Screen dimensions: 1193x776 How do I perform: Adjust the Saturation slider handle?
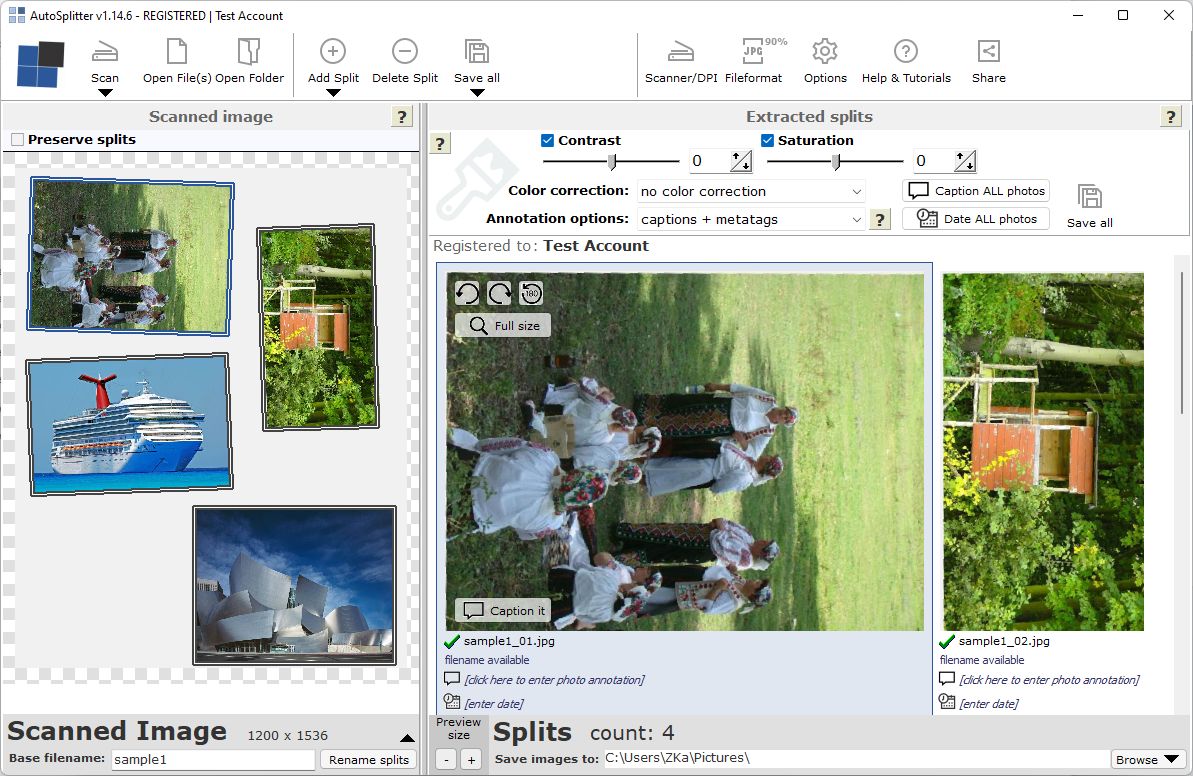[836, 161]
